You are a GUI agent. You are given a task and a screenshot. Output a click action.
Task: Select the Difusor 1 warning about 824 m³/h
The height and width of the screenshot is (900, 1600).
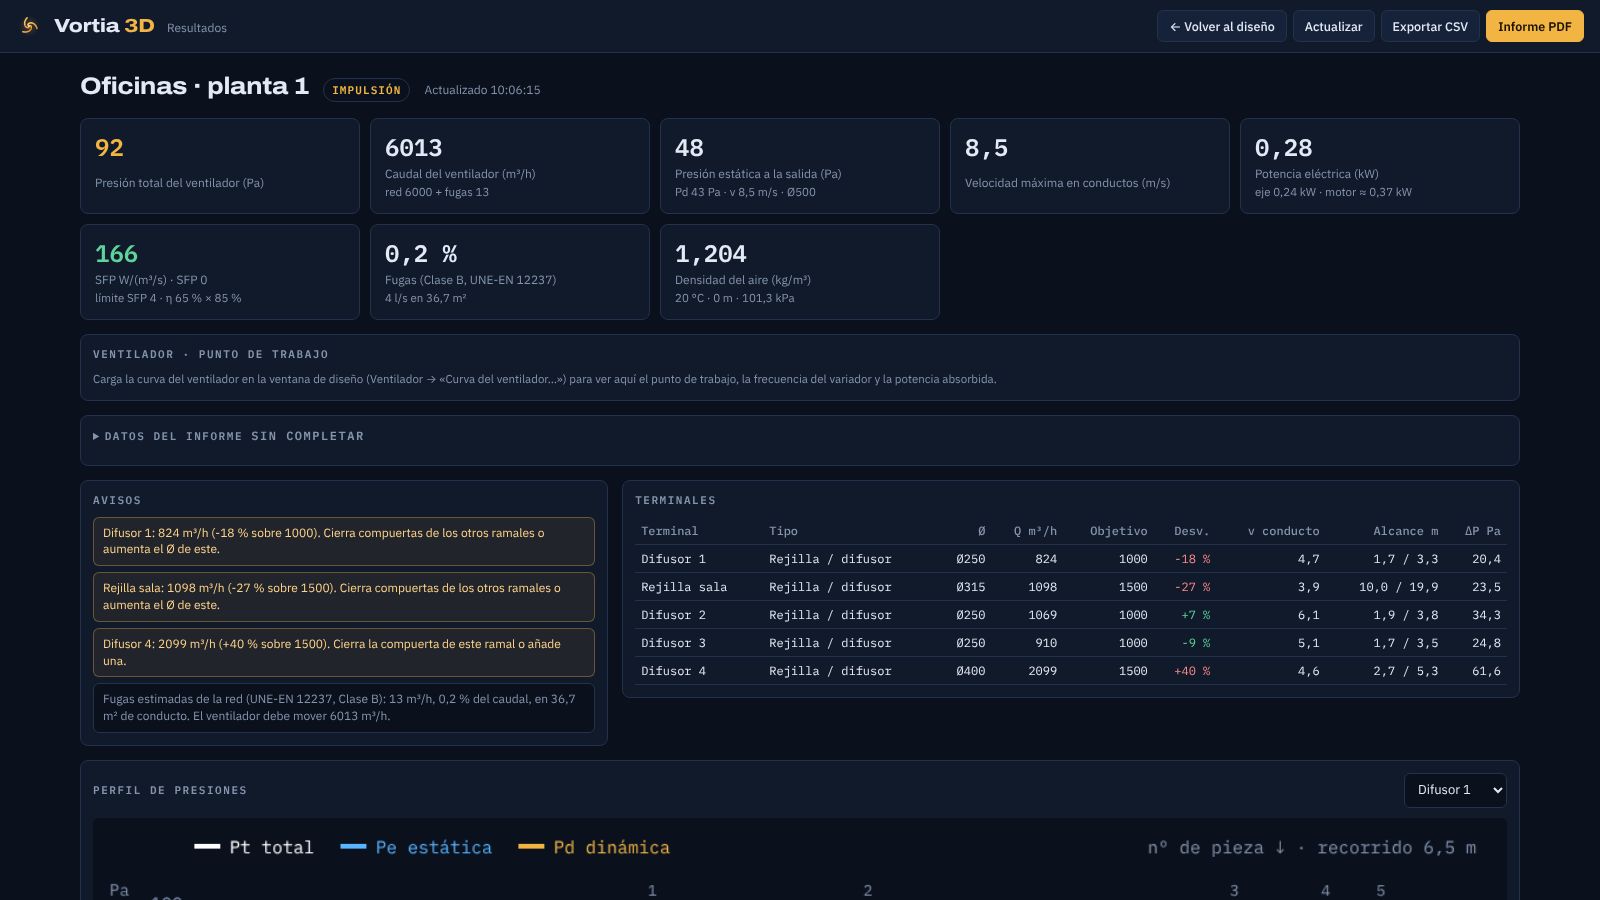point(344,541)
